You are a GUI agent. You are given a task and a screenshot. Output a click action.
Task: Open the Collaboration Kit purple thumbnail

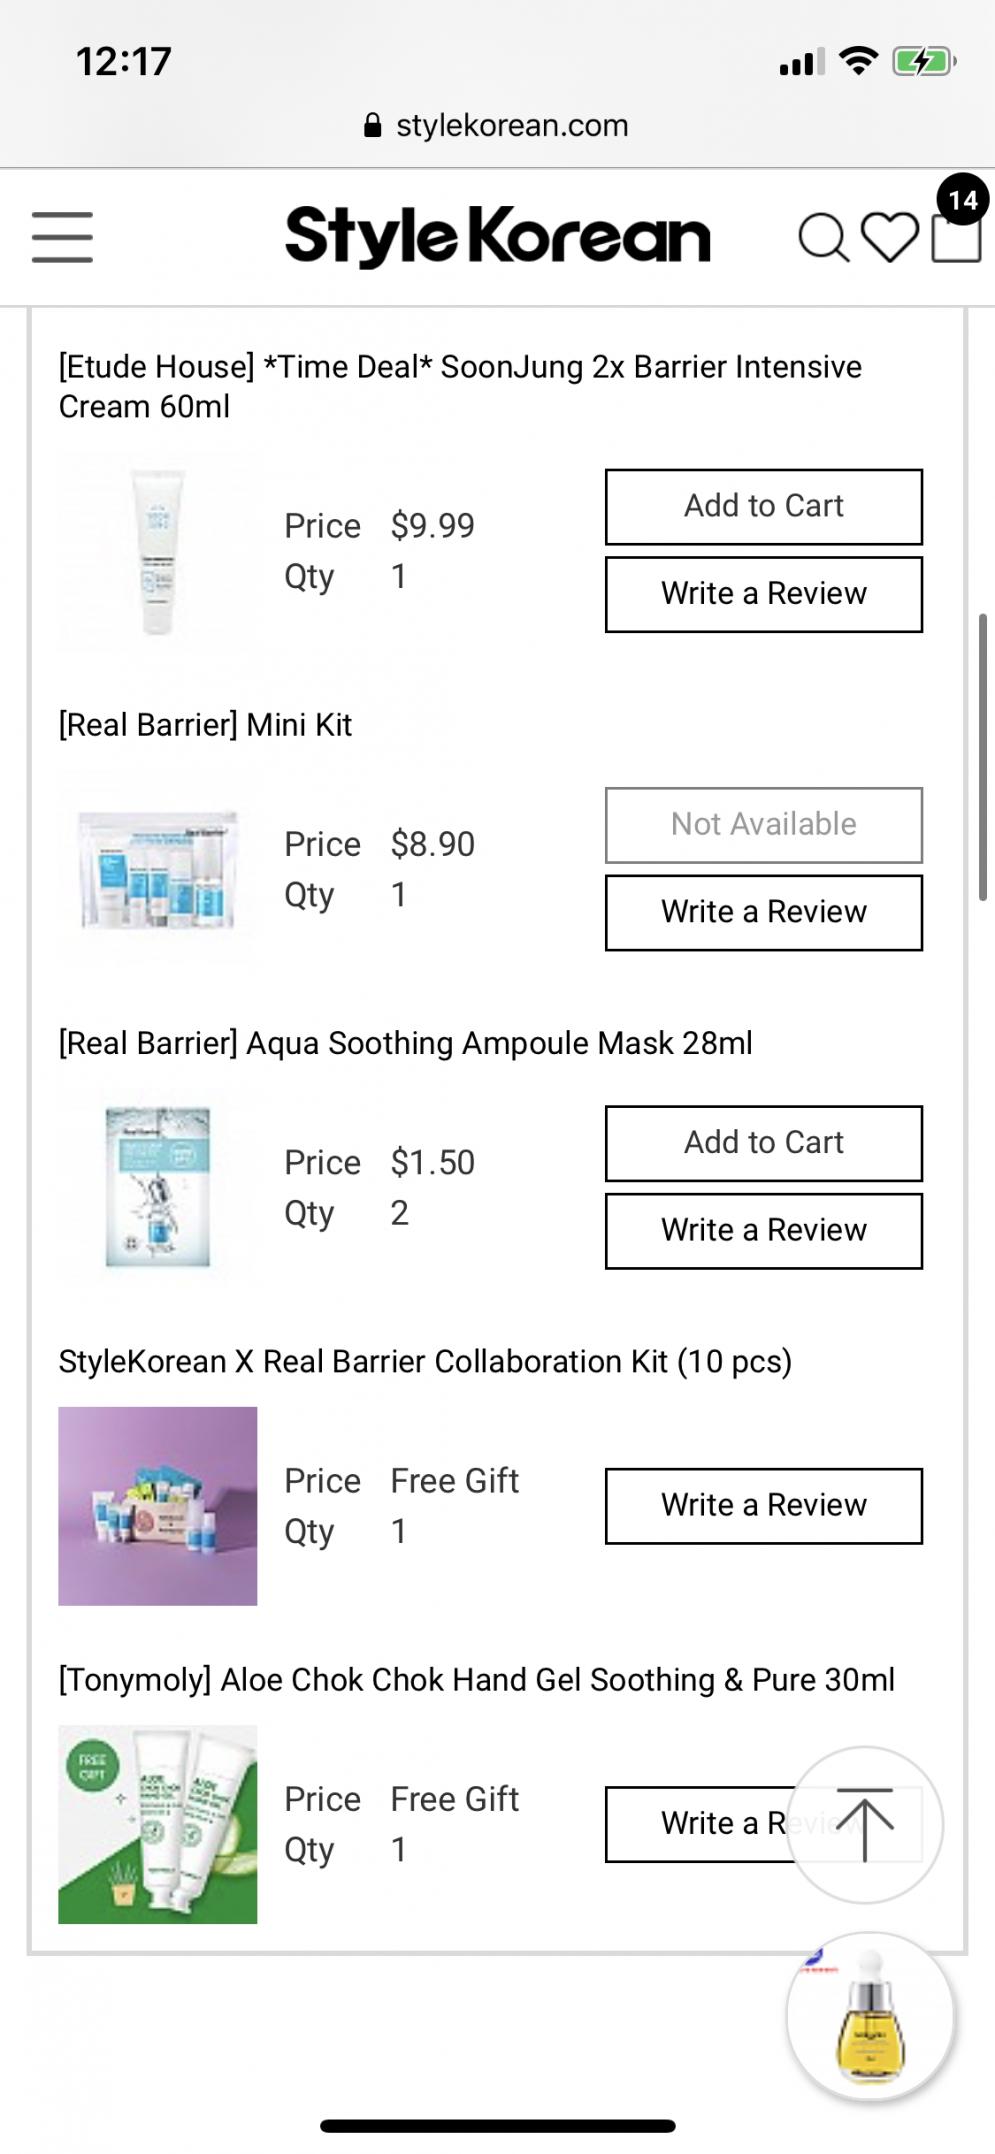tap(158, 1505)
